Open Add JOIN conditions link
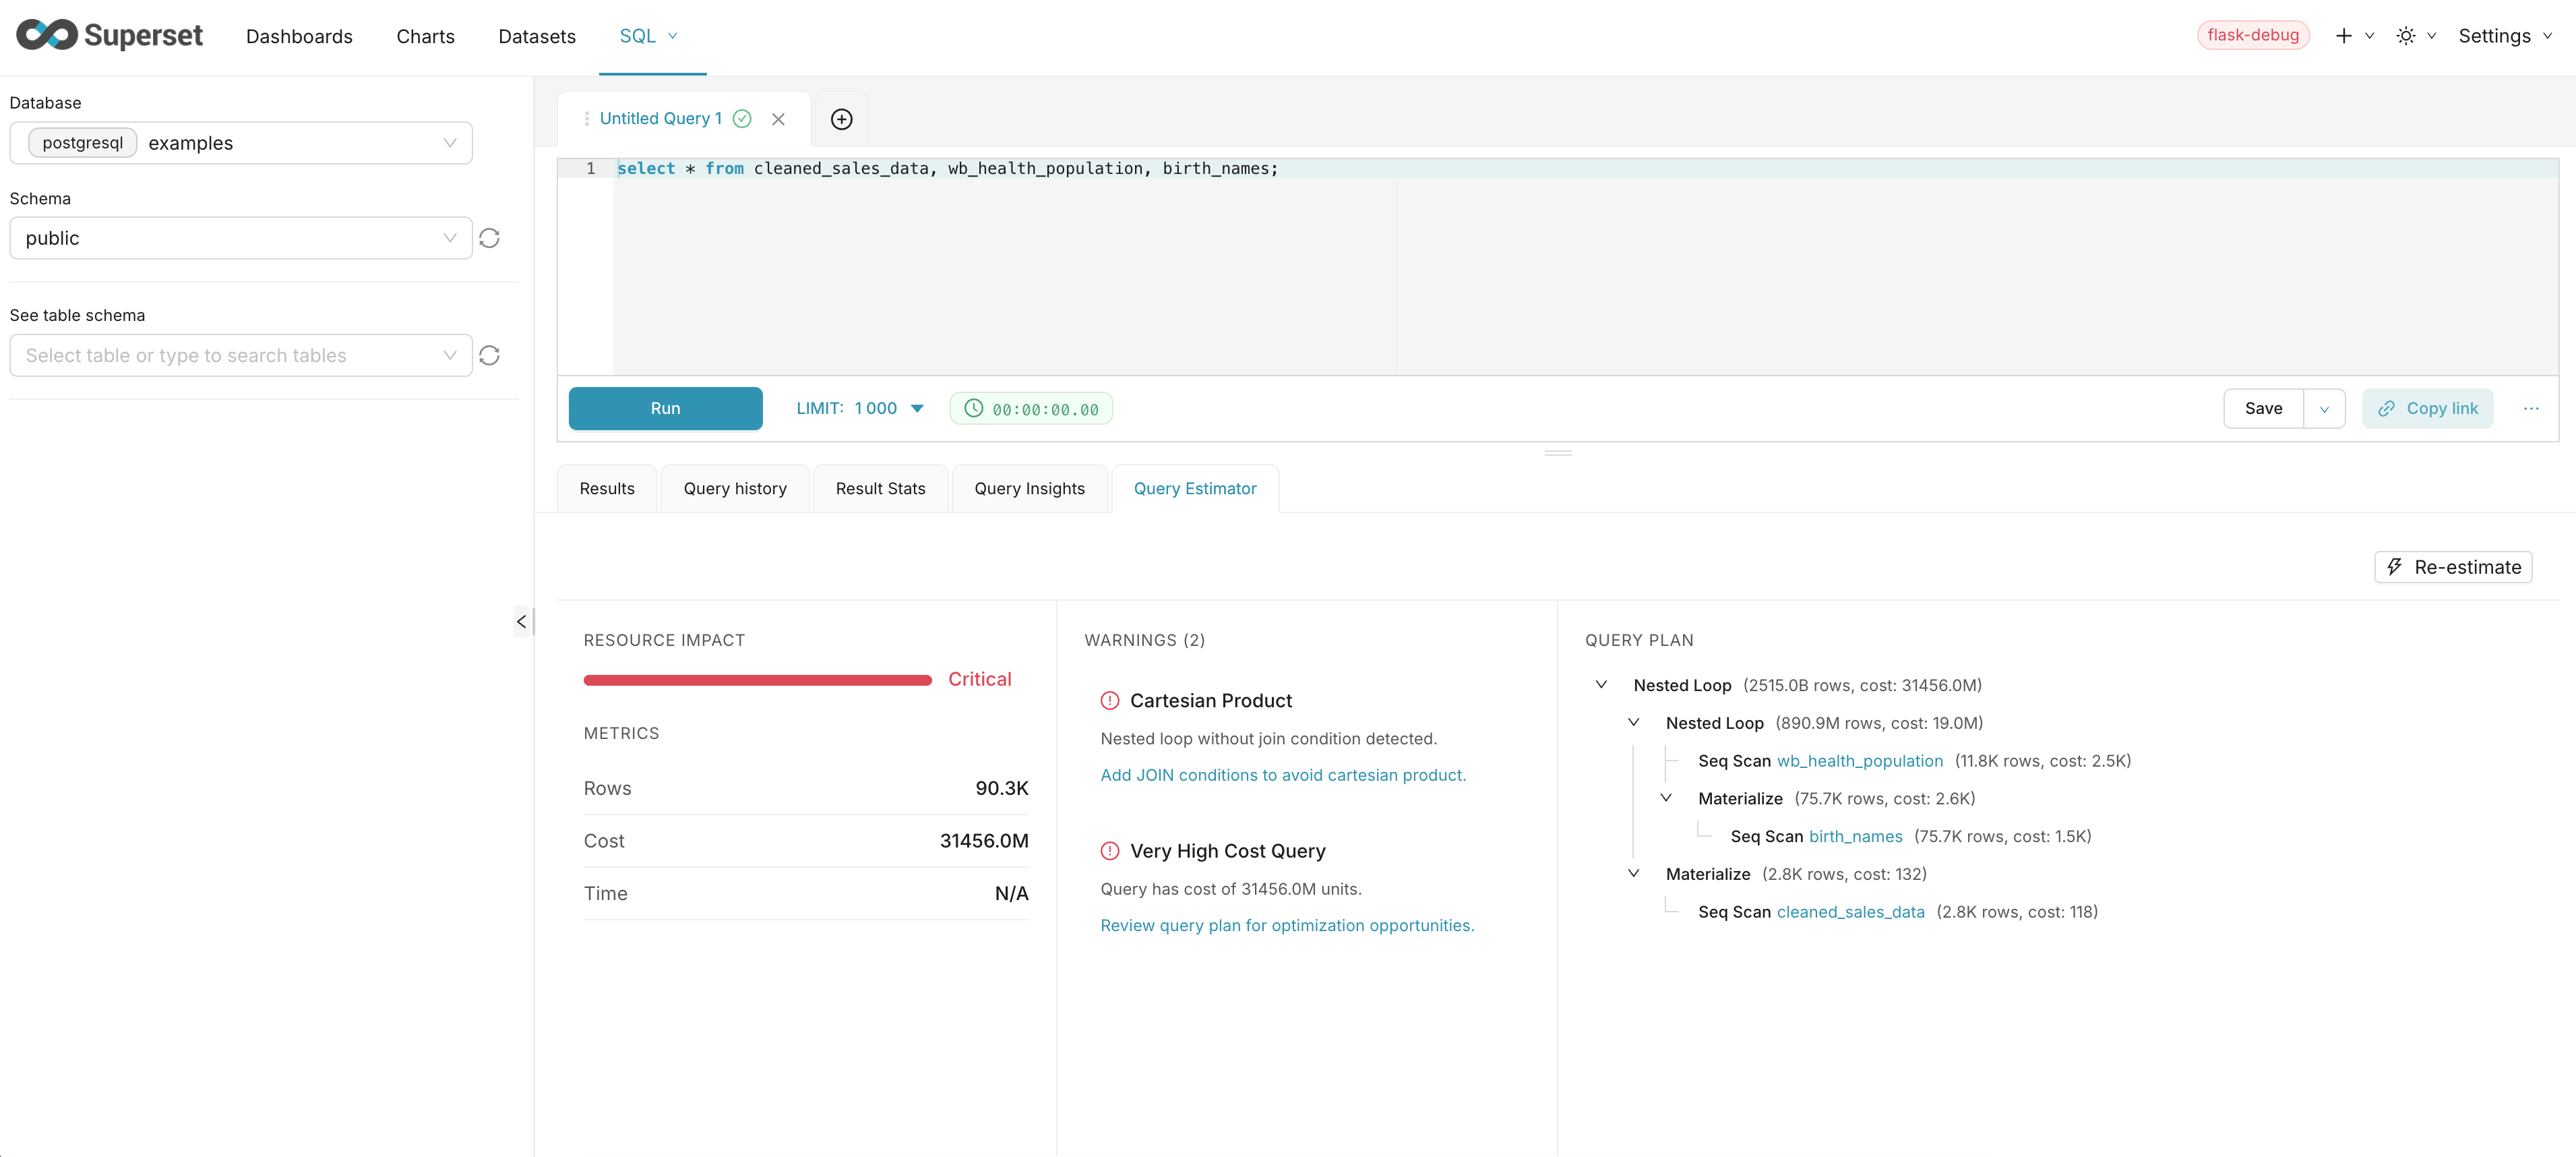 (x=1283, y=774)
